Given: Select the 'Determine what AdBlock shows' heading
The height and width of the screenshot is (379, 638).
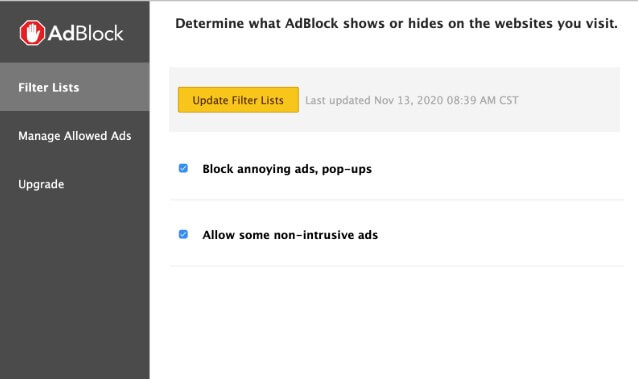Looking at the screenshot, I should pos(396,23).
